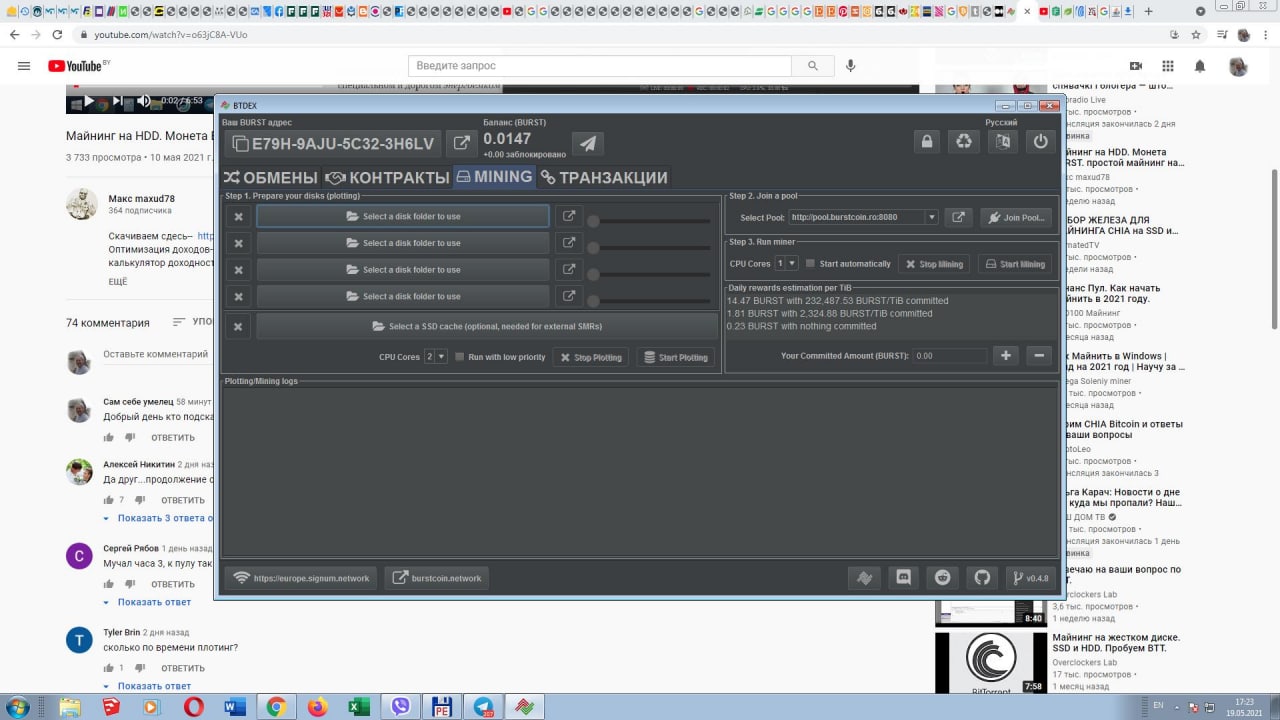Image resolution: width=1280 pixels, height=720 pixels.
Task: Click version v0.4.8 button
Action: 1030,578
